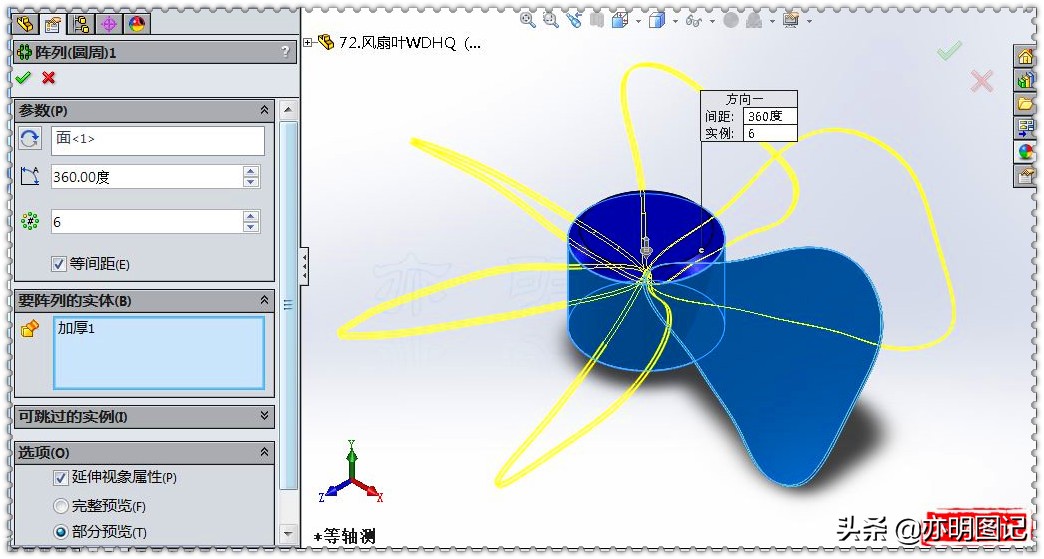
Task: Decrease angle with 360.00度 down arrow
Action: [x=251, y=182]
